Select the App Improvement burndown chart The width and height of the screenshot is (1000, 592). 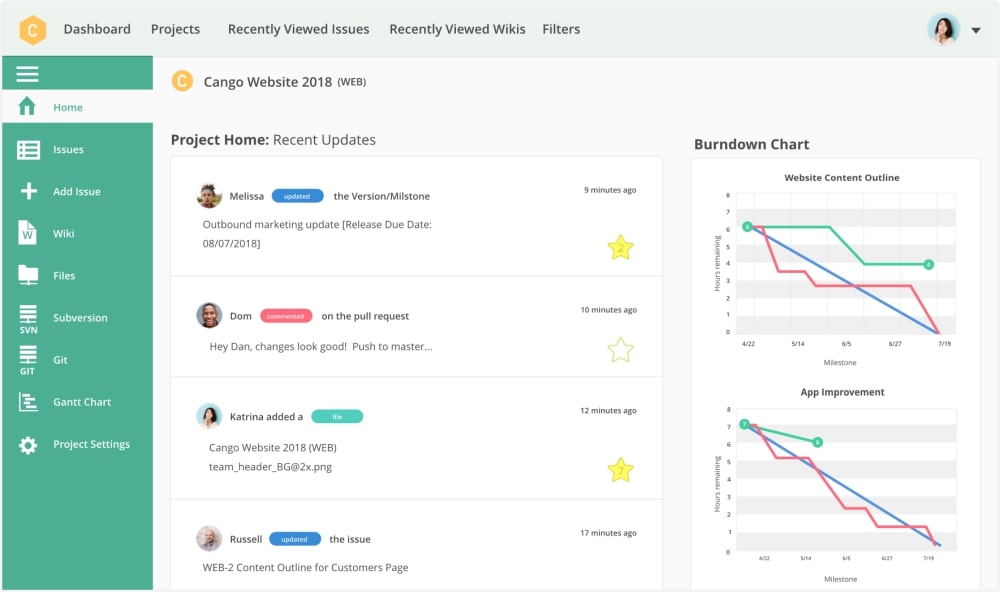pyautogui.click(x=843, y=392)
